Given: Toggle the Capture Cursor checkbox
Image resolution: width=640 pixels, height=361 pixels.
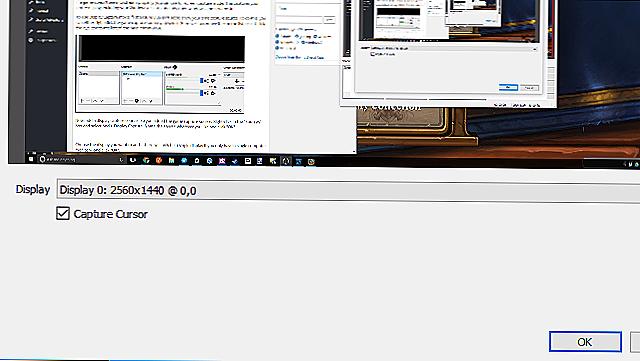Looking at the screenshot, I should [63, 213].
